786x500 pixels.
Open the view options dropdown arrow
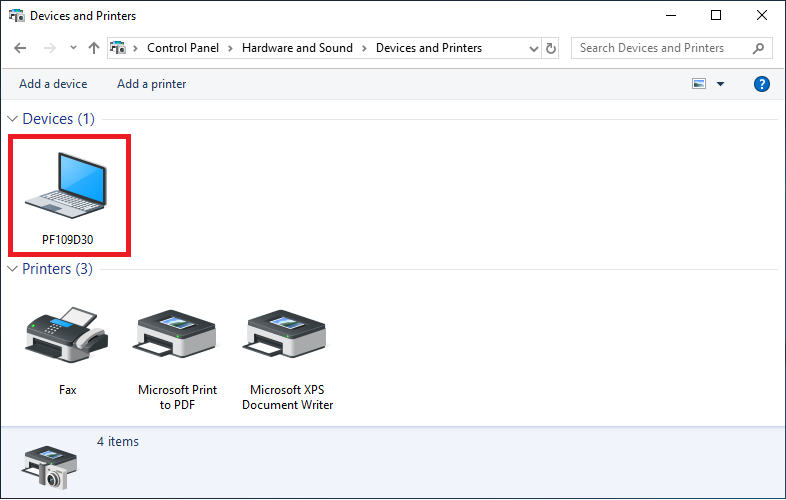[720, 84]
